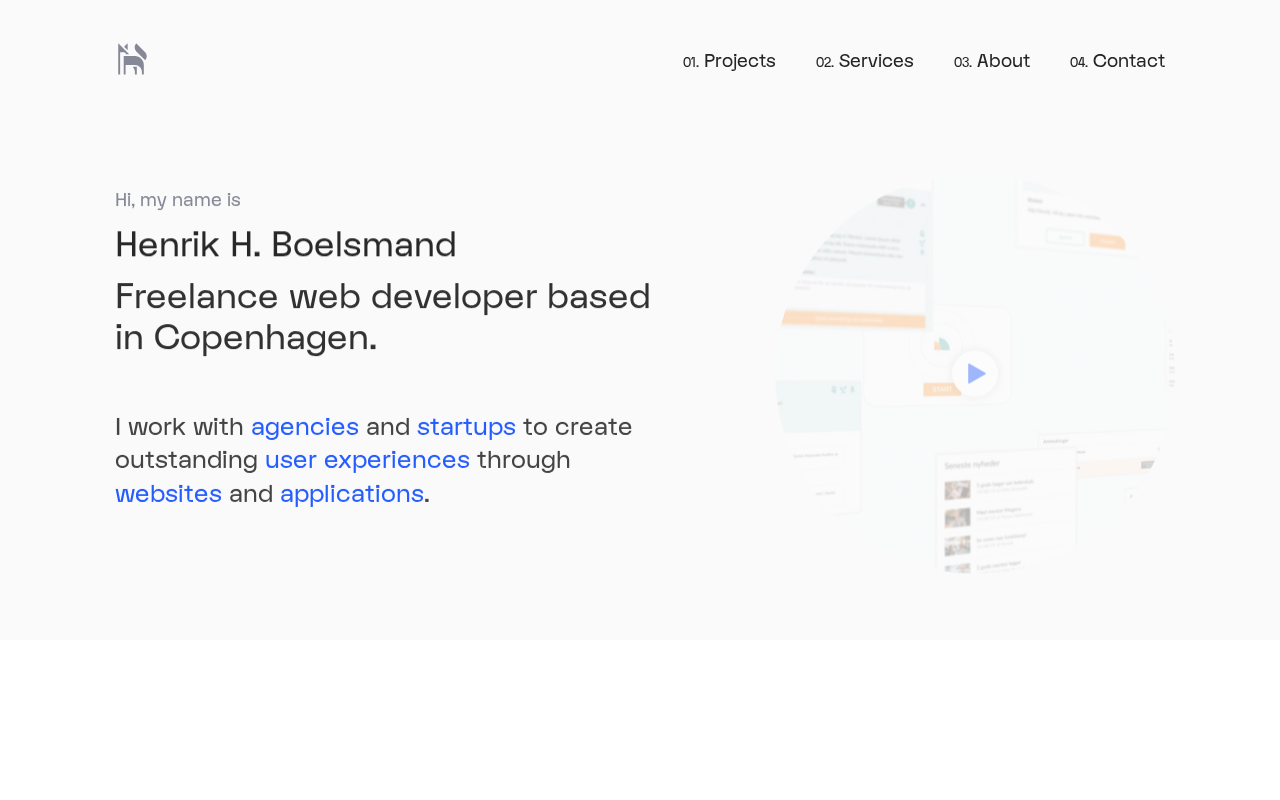Viewport: 1280px width, 800px height.
Task: Click the 'Freelance web developer based in Copenhagen' headline
Action: pos(383,317)
